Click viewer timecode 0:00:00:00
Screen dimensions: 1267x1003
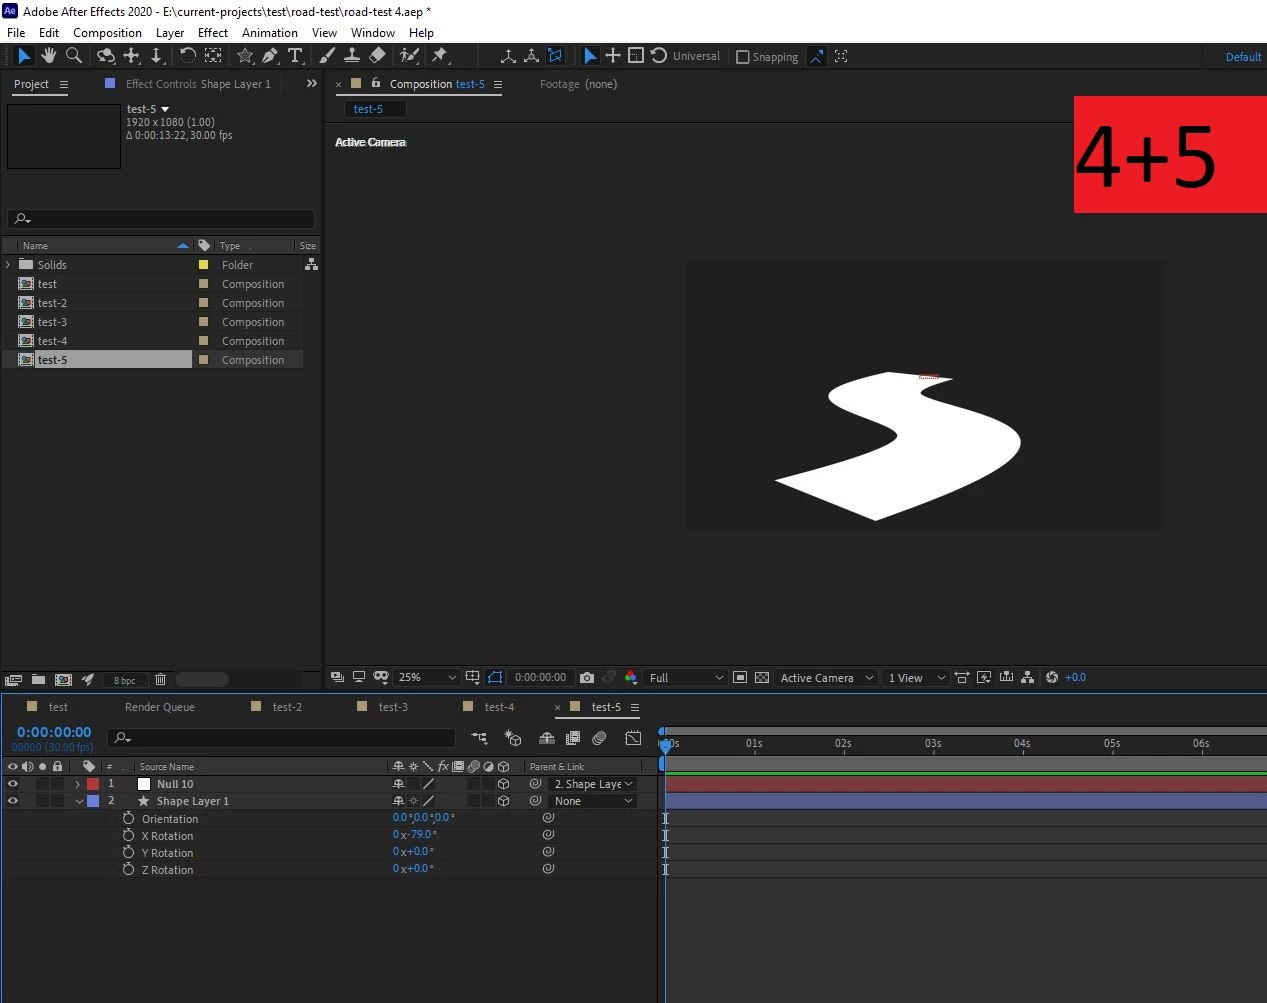(540, 677)
